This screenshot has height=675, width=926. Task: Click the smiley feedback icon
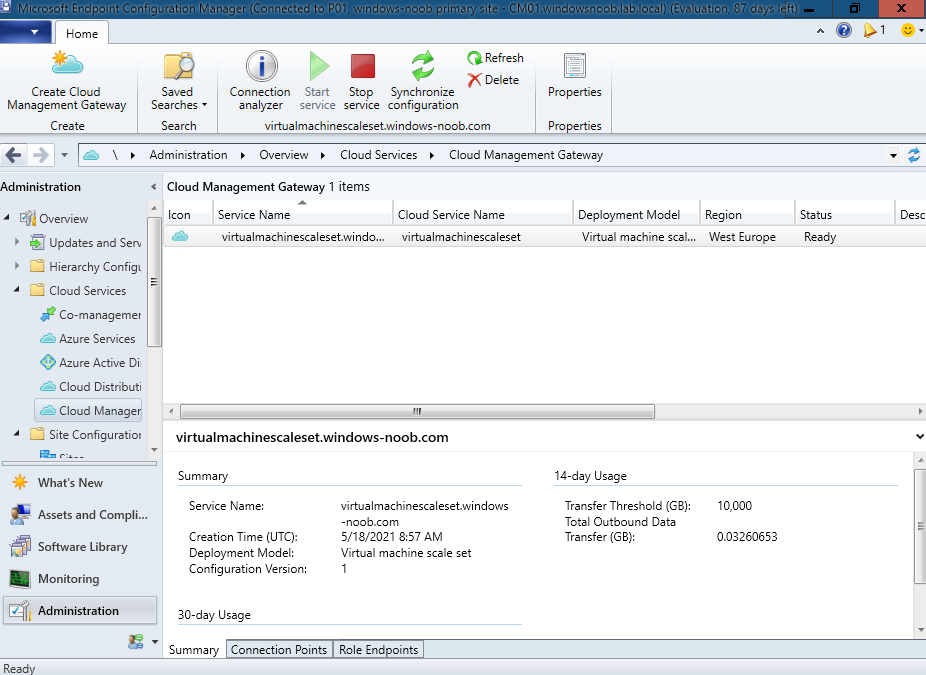coord(908,30)
